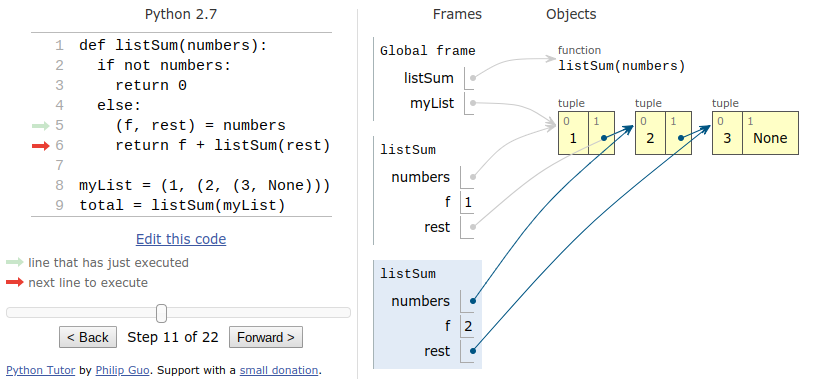
Task: Click code line 9 total = listSum(myList)
Action: coord(182,205)
